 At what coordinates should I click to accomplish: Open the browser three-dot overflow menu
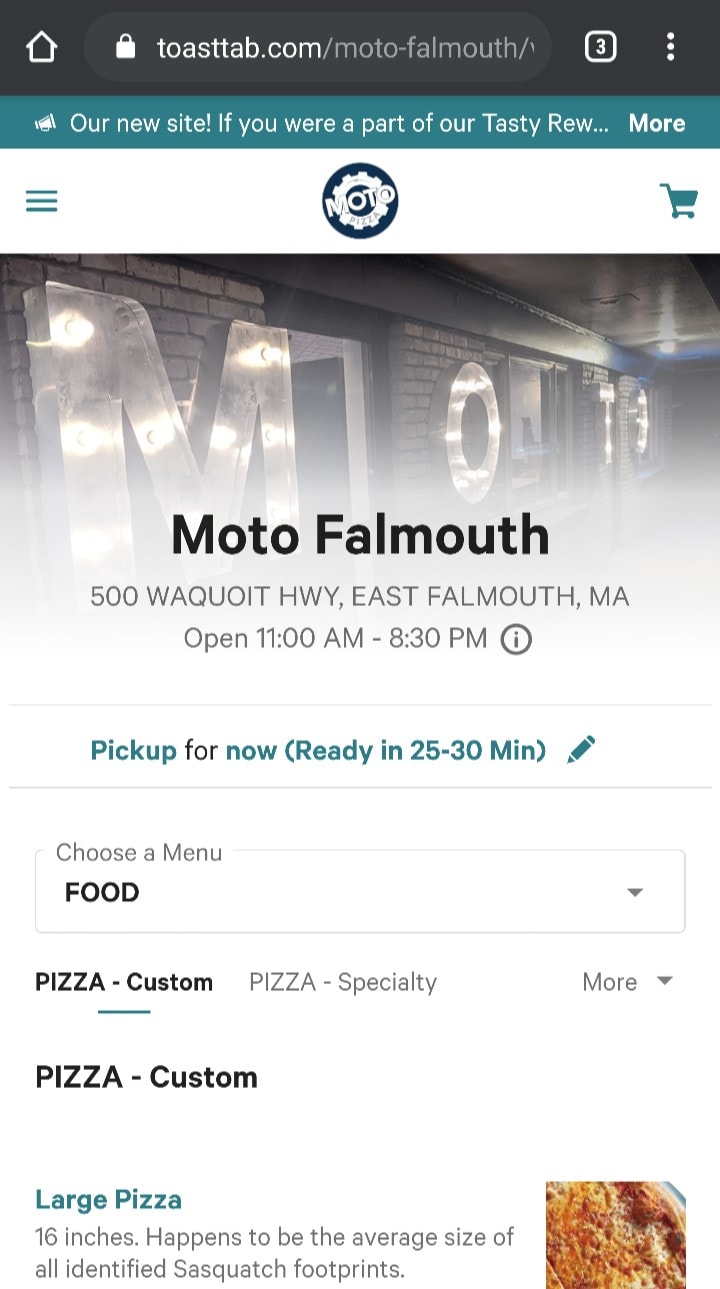point(670,47)
